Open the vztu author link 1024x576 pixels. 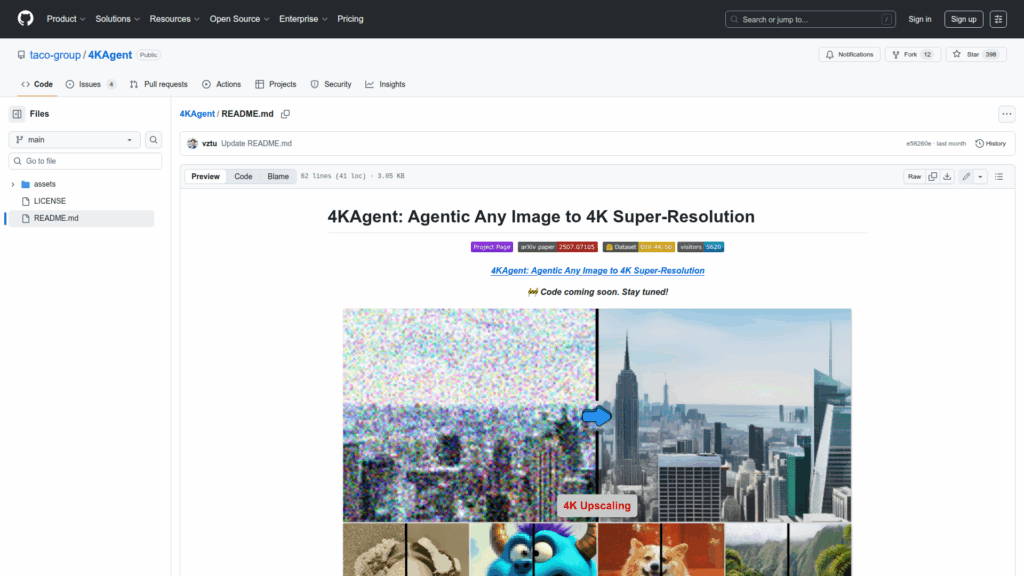coord(209,143)
